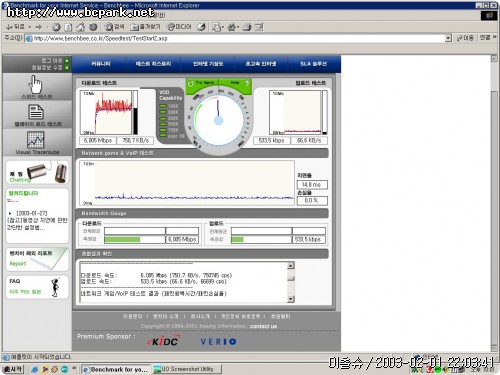Click the browser Stop toolbar icon
The height and width of the screenshot is (375, 500).
(56, 27)
